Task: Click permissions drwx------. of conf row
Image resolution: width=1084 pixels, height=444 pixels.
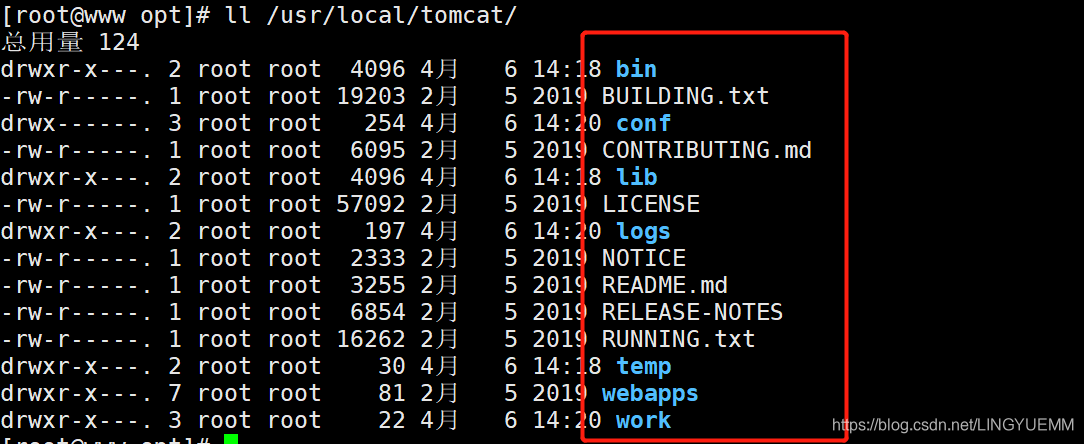Action: click(x=77, y=123)
